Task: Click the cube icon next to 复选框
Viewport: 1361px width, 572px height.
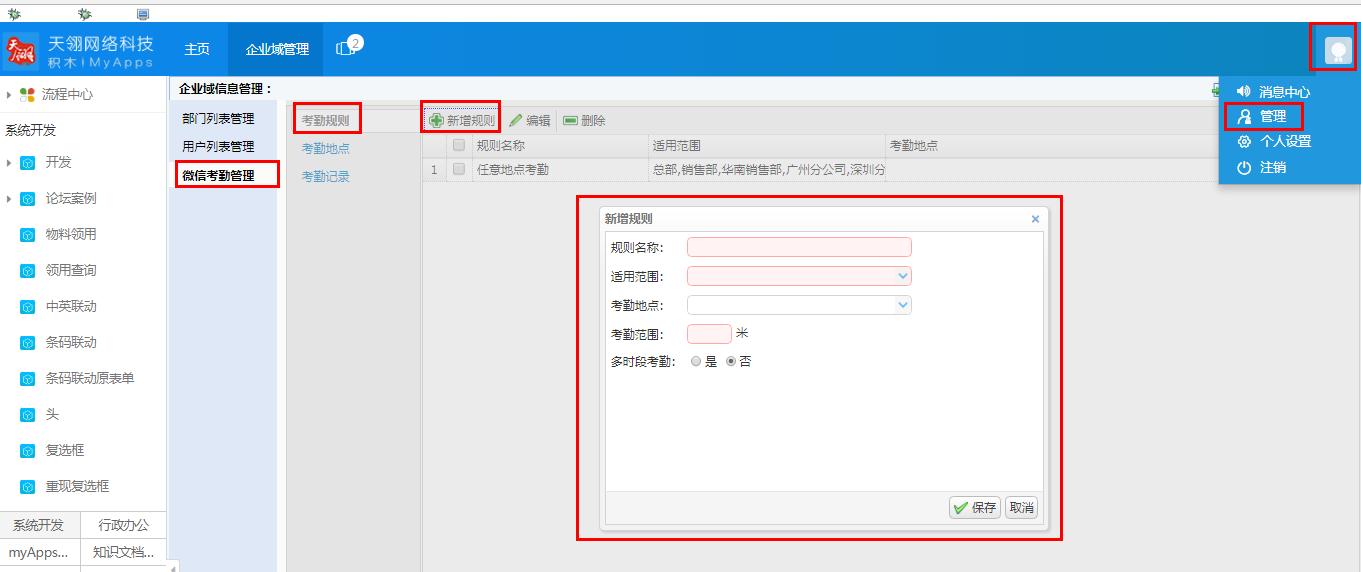Action: pos(28,451)
